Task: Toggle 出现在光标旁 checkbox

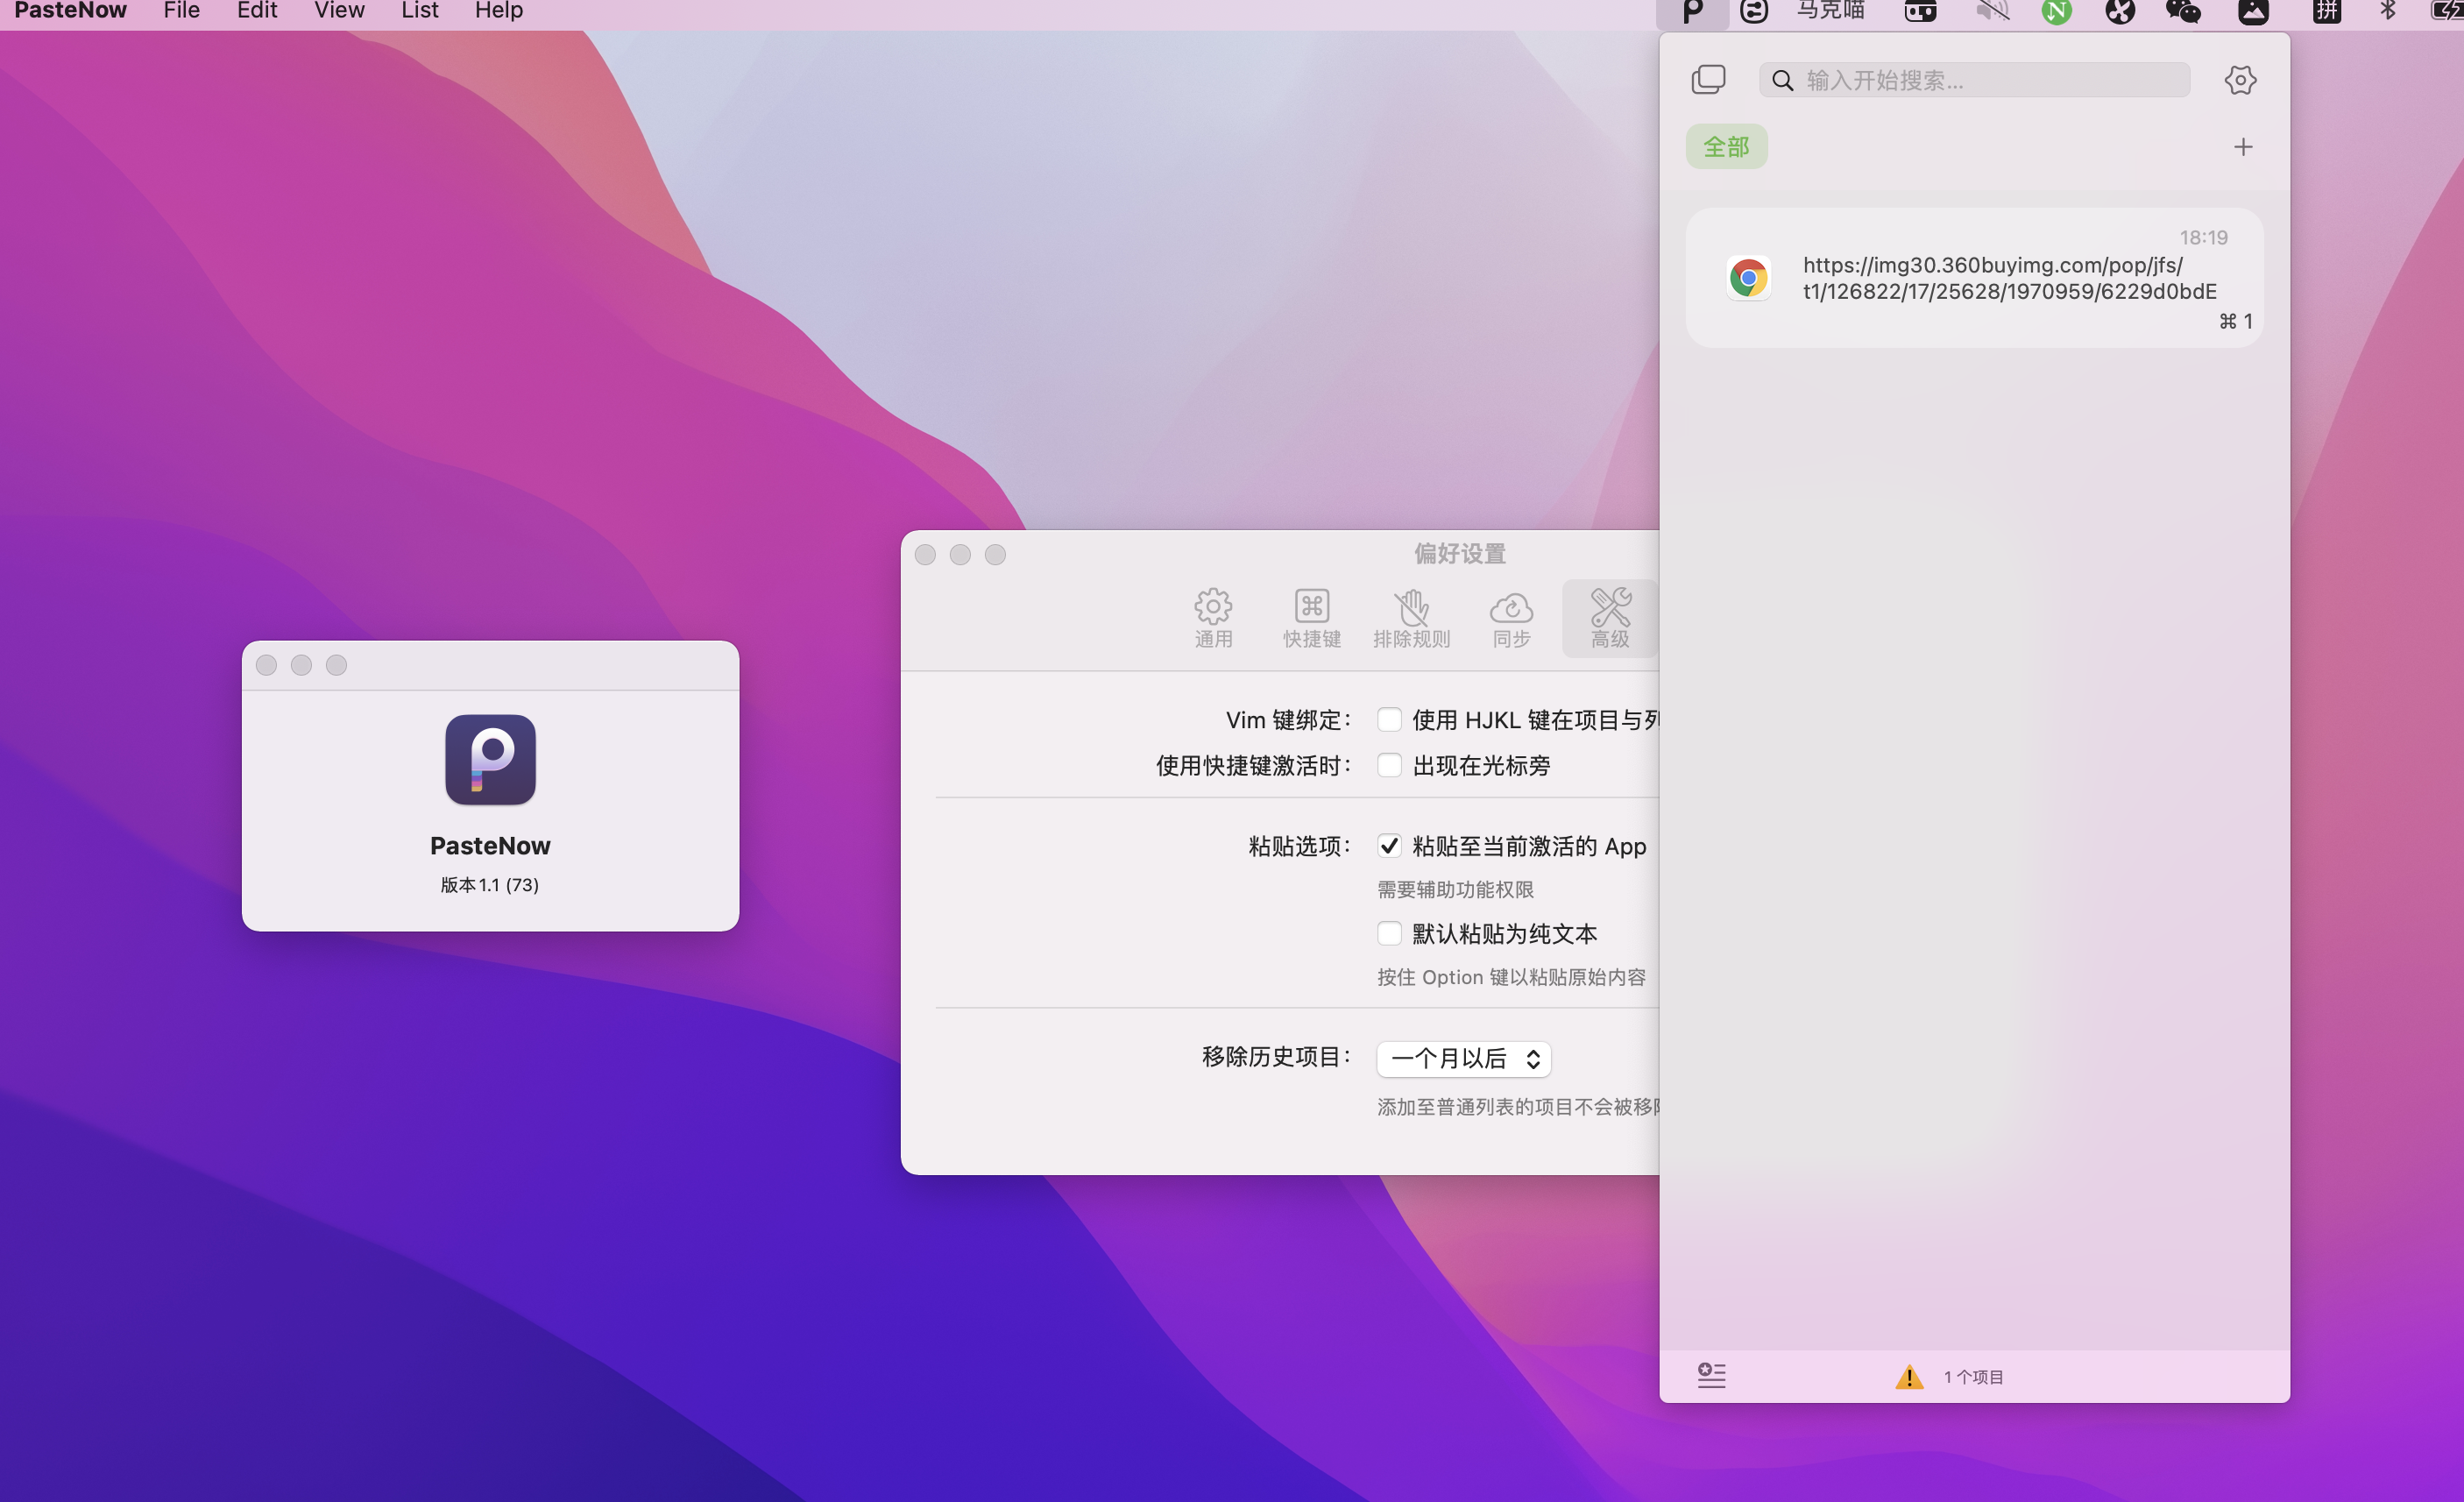Action: [x=1389, y=766]
